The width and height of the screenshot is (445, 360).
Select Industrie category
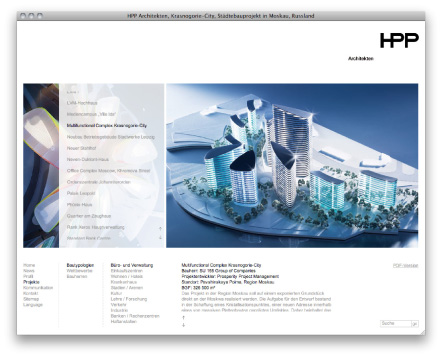tap(119, 310)
